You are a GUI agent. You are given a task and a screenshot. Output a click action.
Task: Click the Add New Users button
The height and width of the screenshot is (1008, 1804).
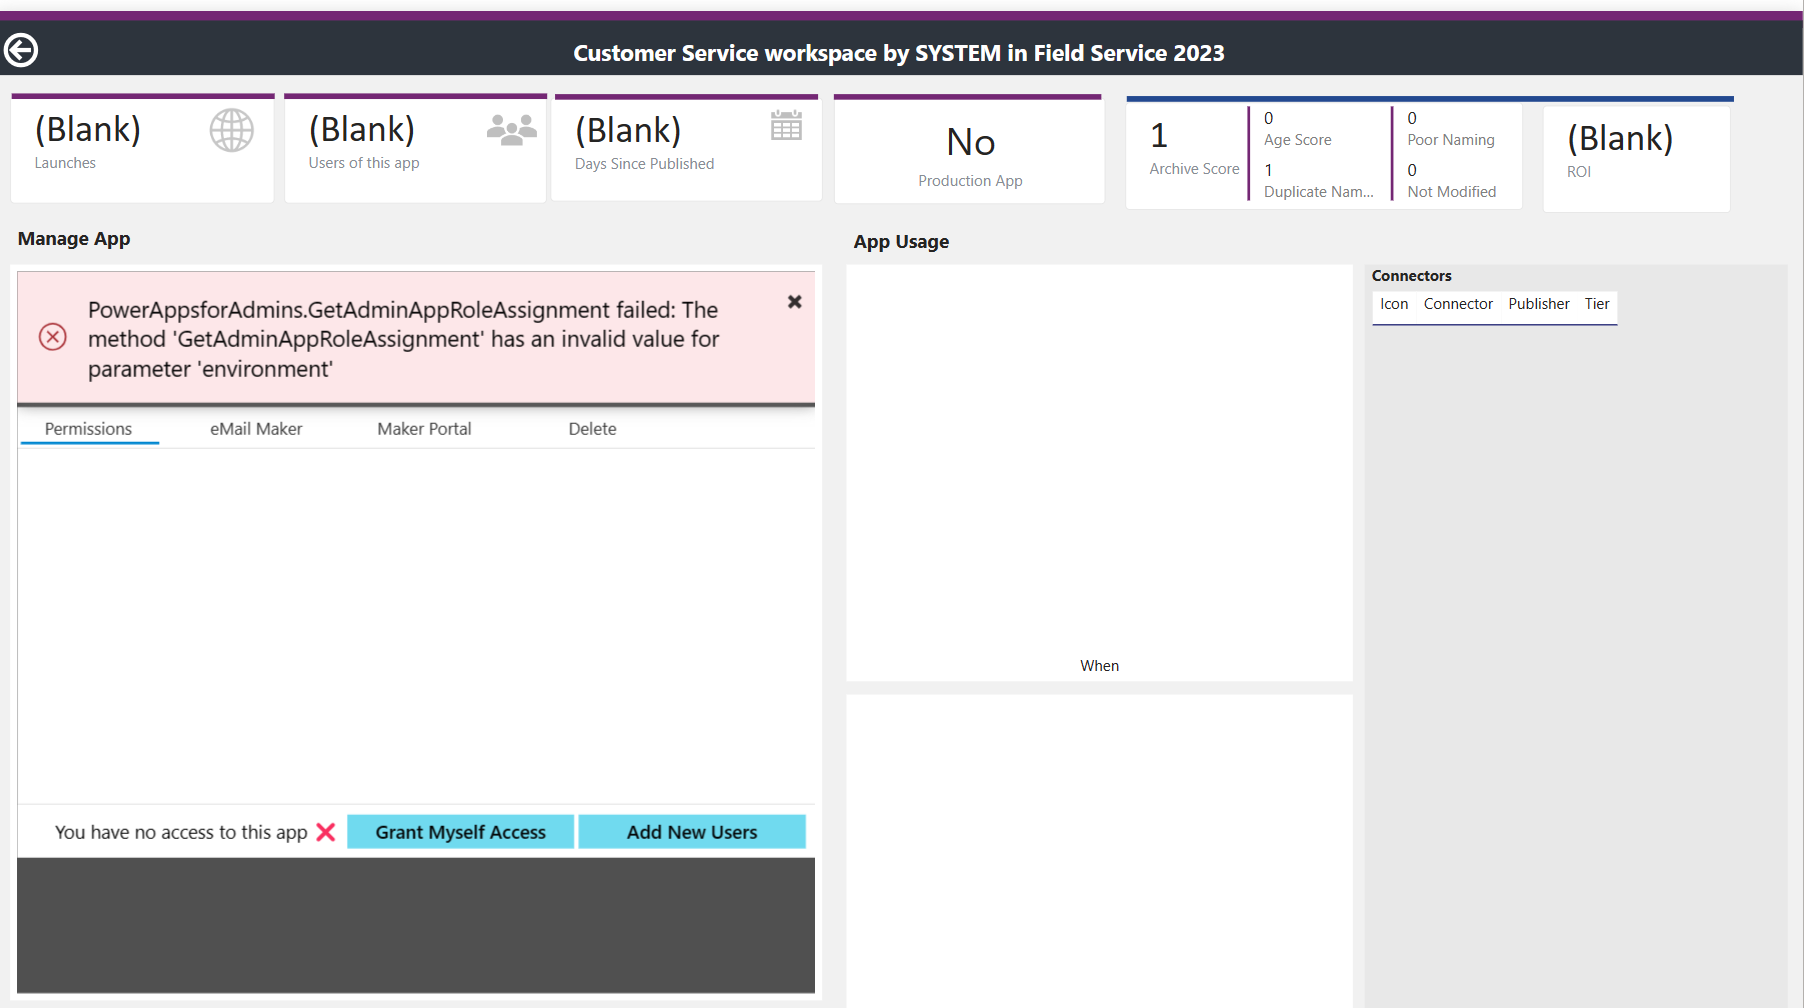coord(691,831)
